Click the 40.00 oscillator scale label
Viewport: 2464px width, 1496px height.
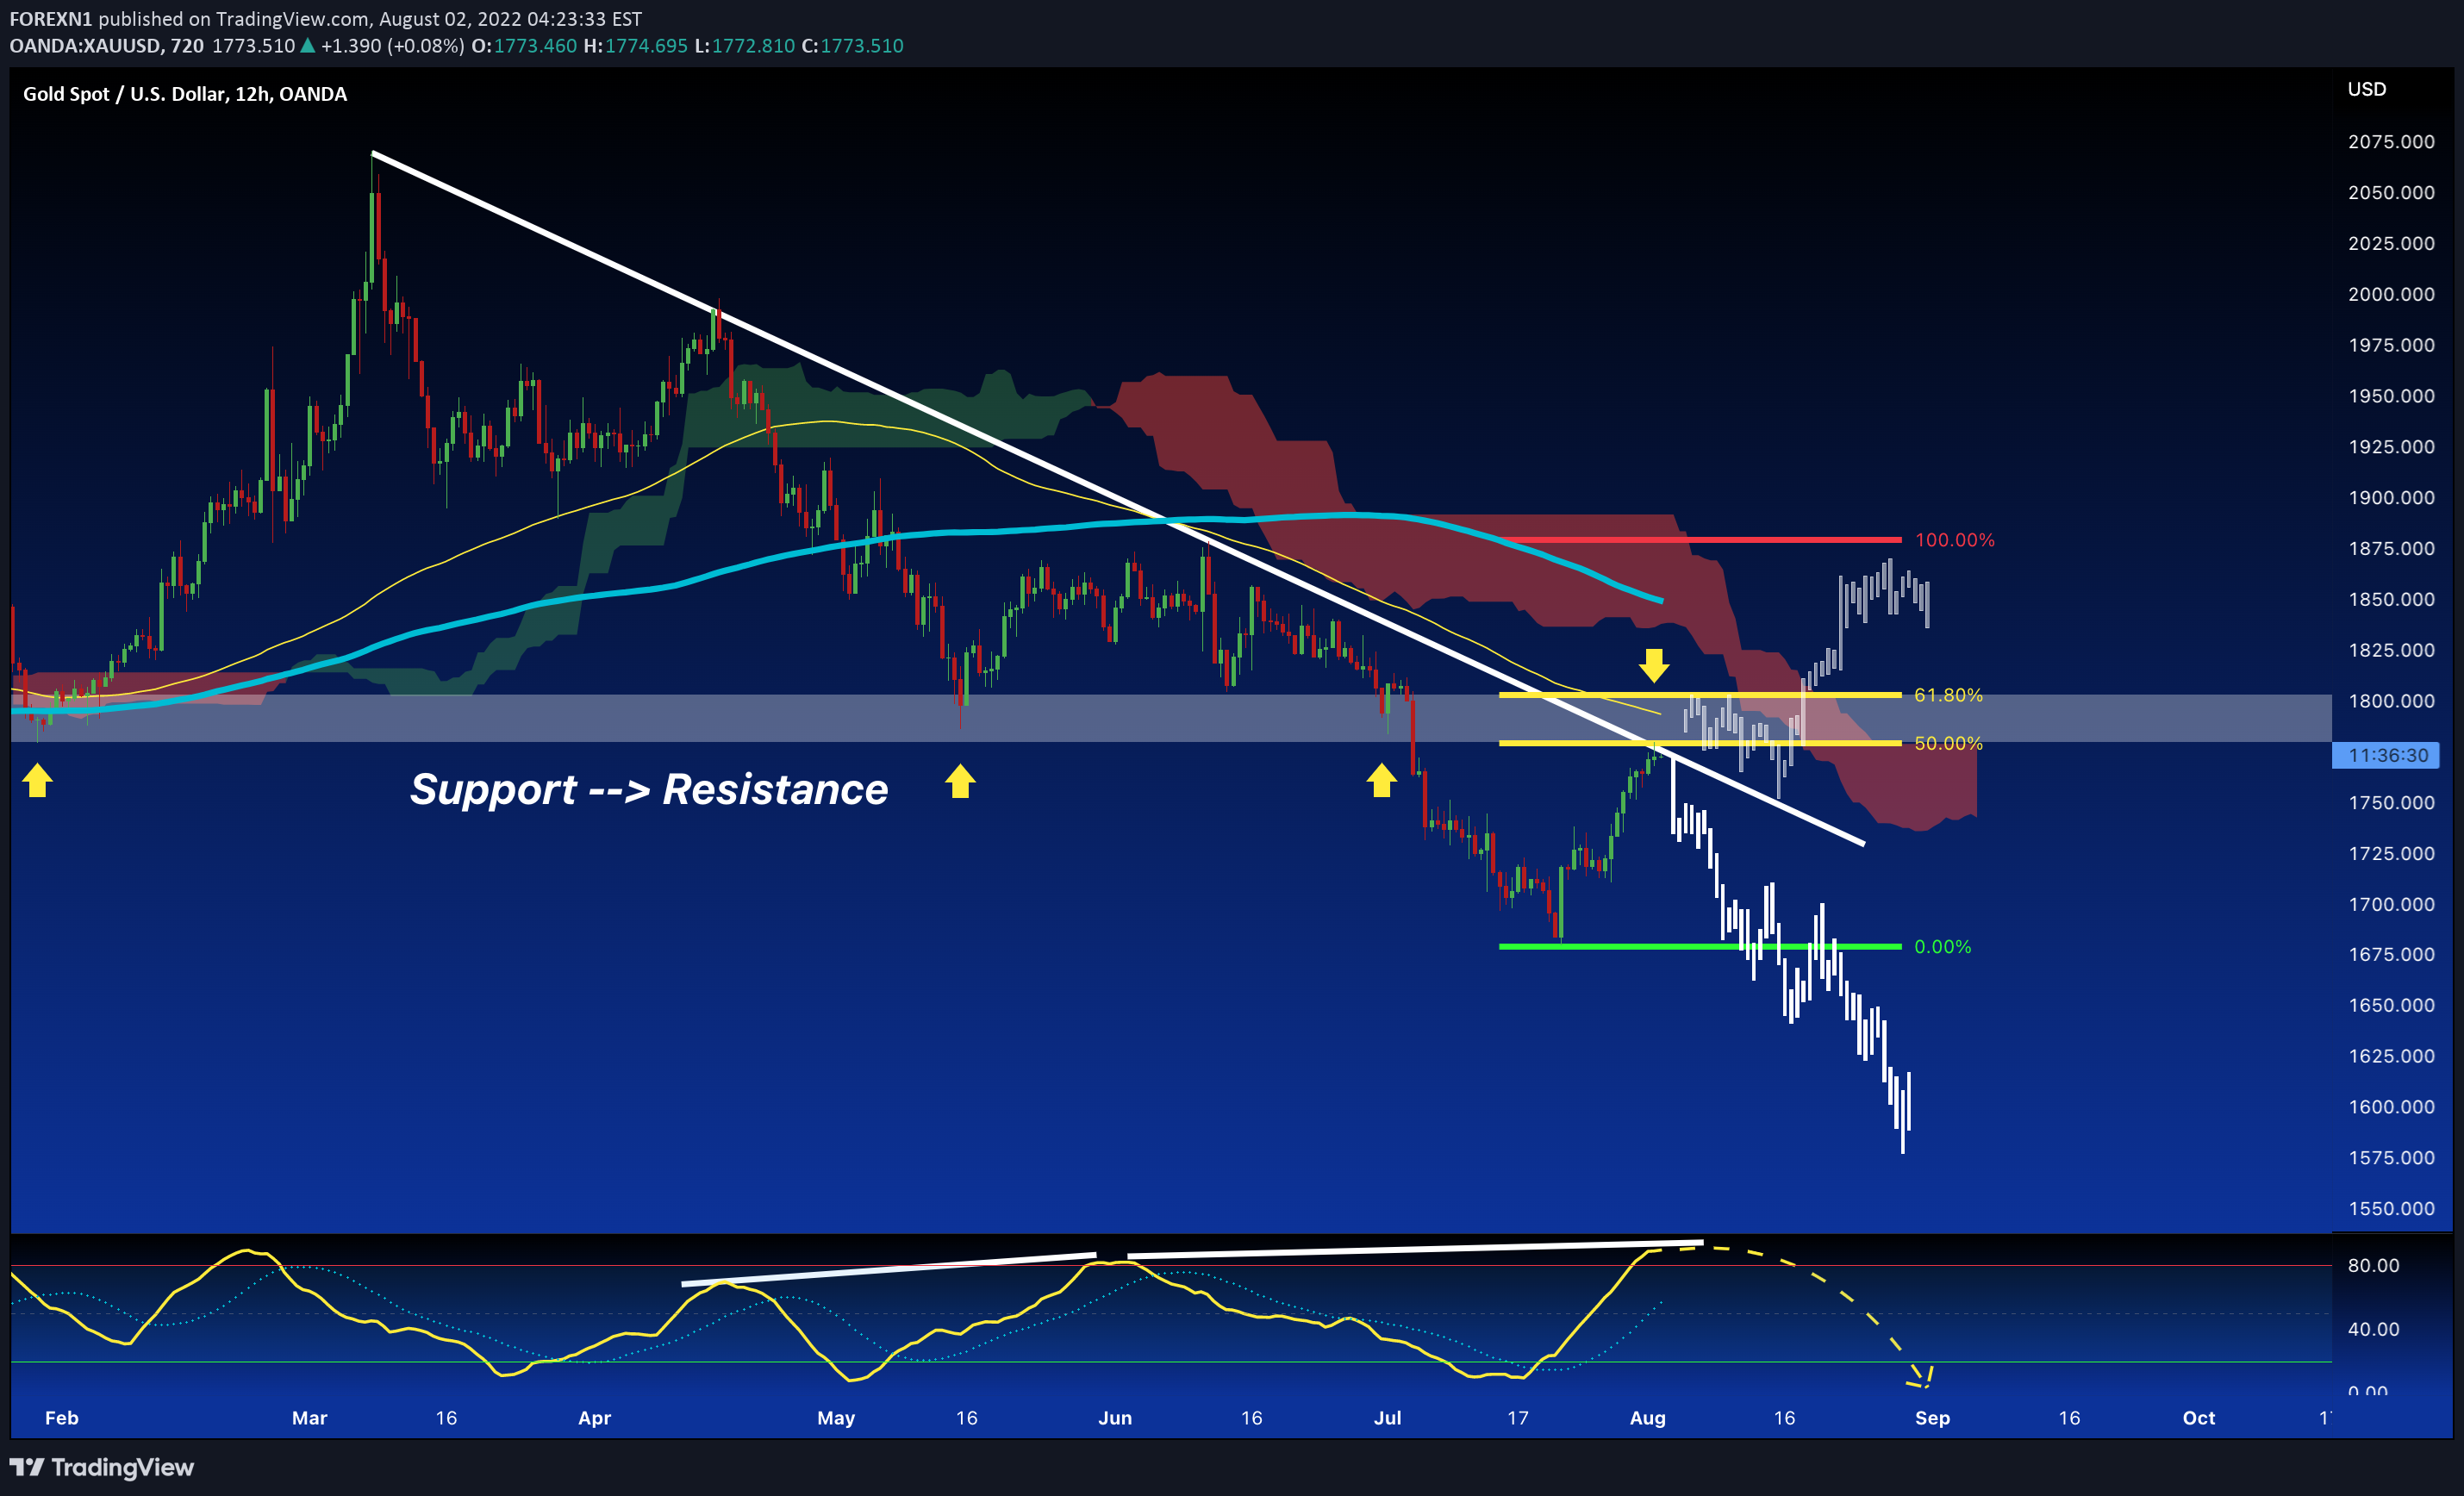[2373, 1329]
